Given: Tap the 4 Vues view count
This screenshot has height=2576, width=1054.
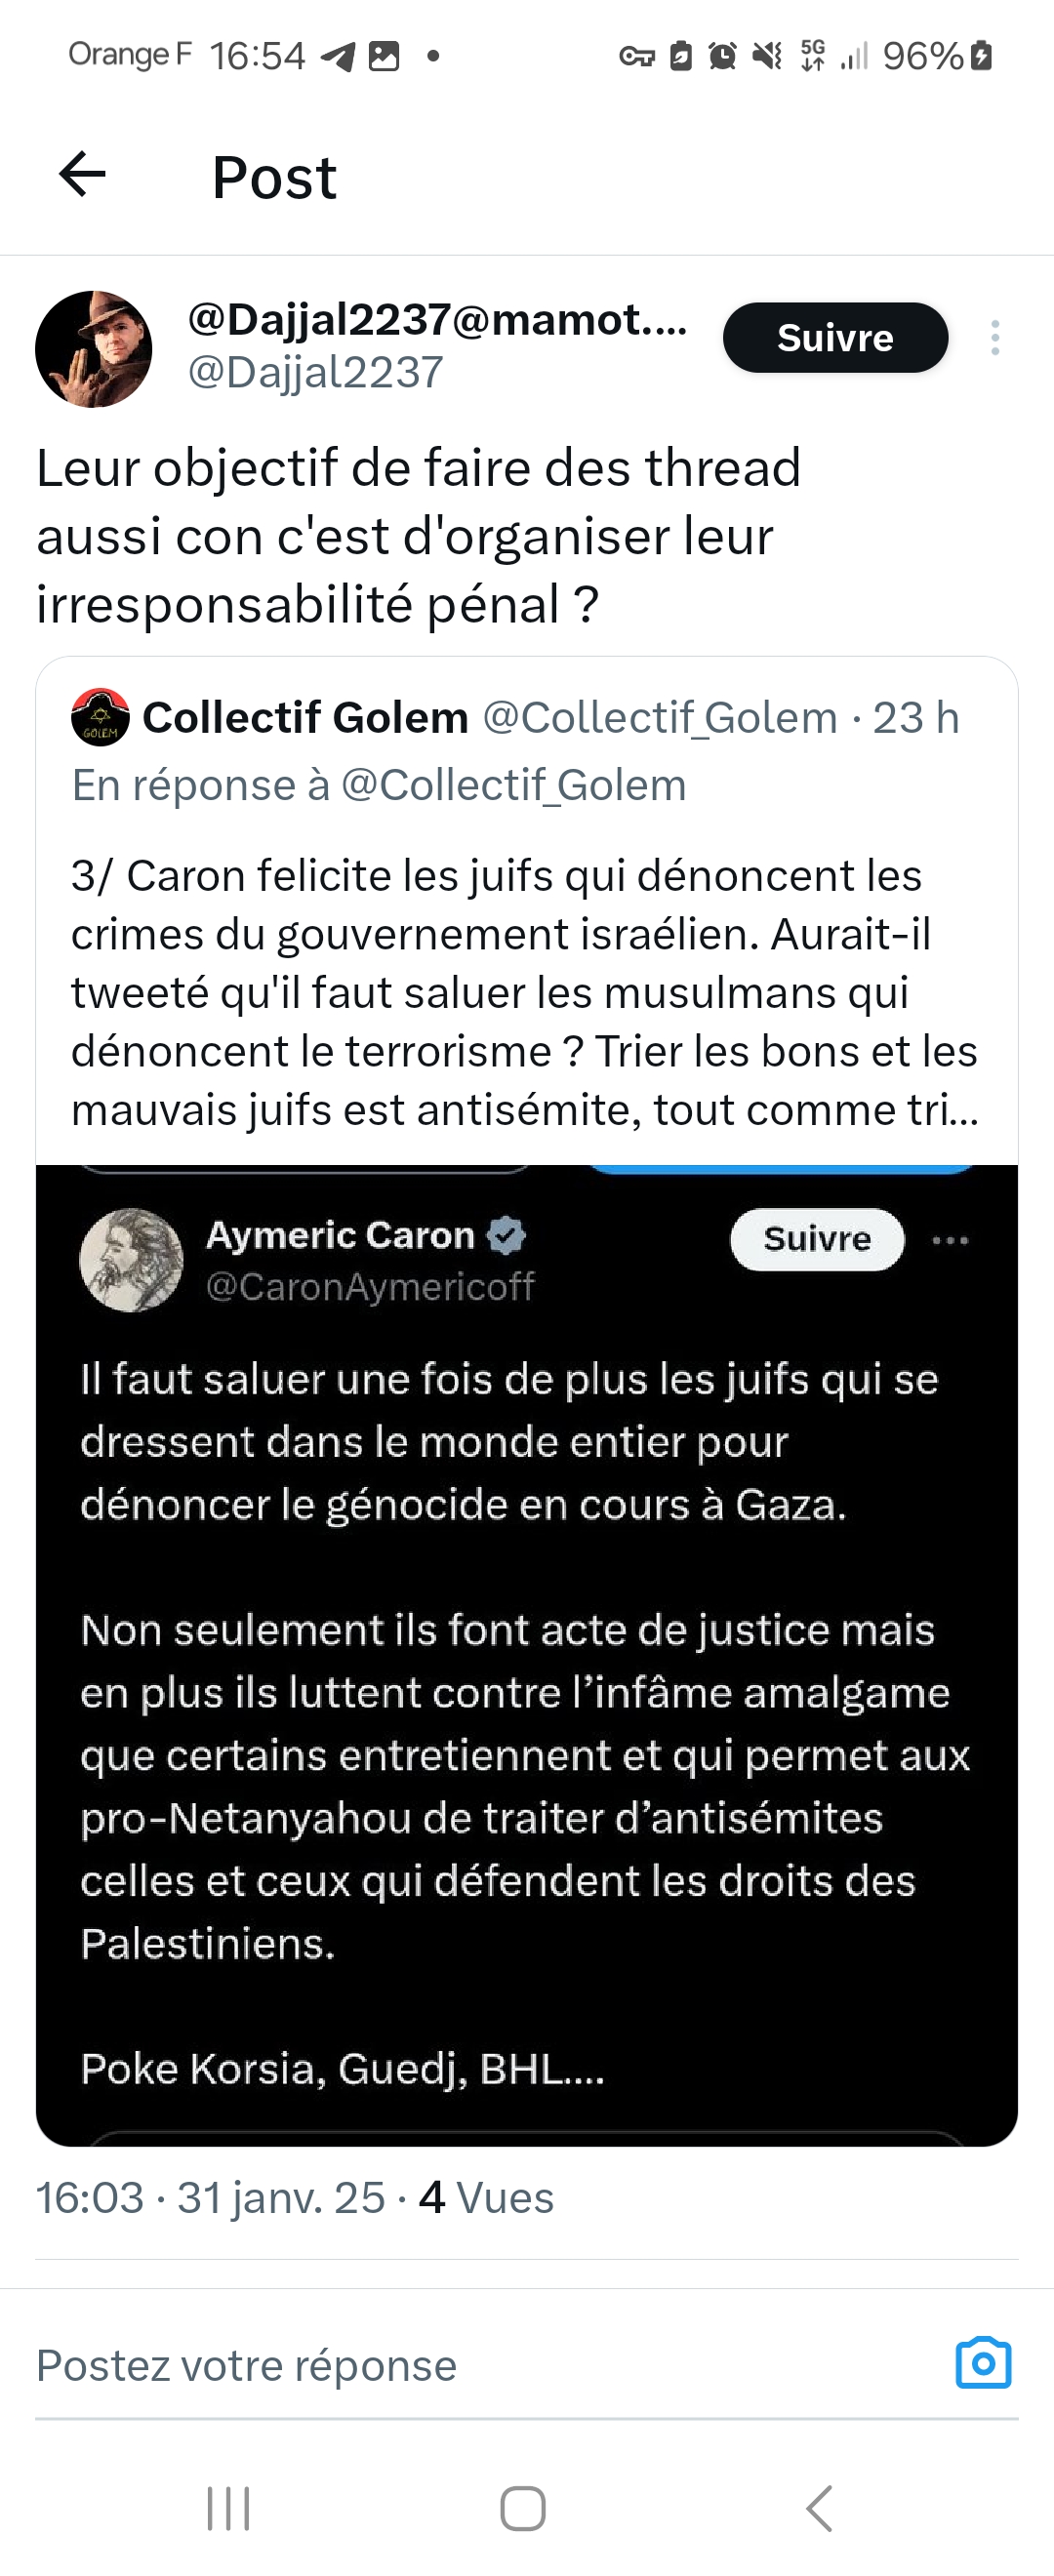Looking at the screenshot, I should click(x=486, y=2198).
